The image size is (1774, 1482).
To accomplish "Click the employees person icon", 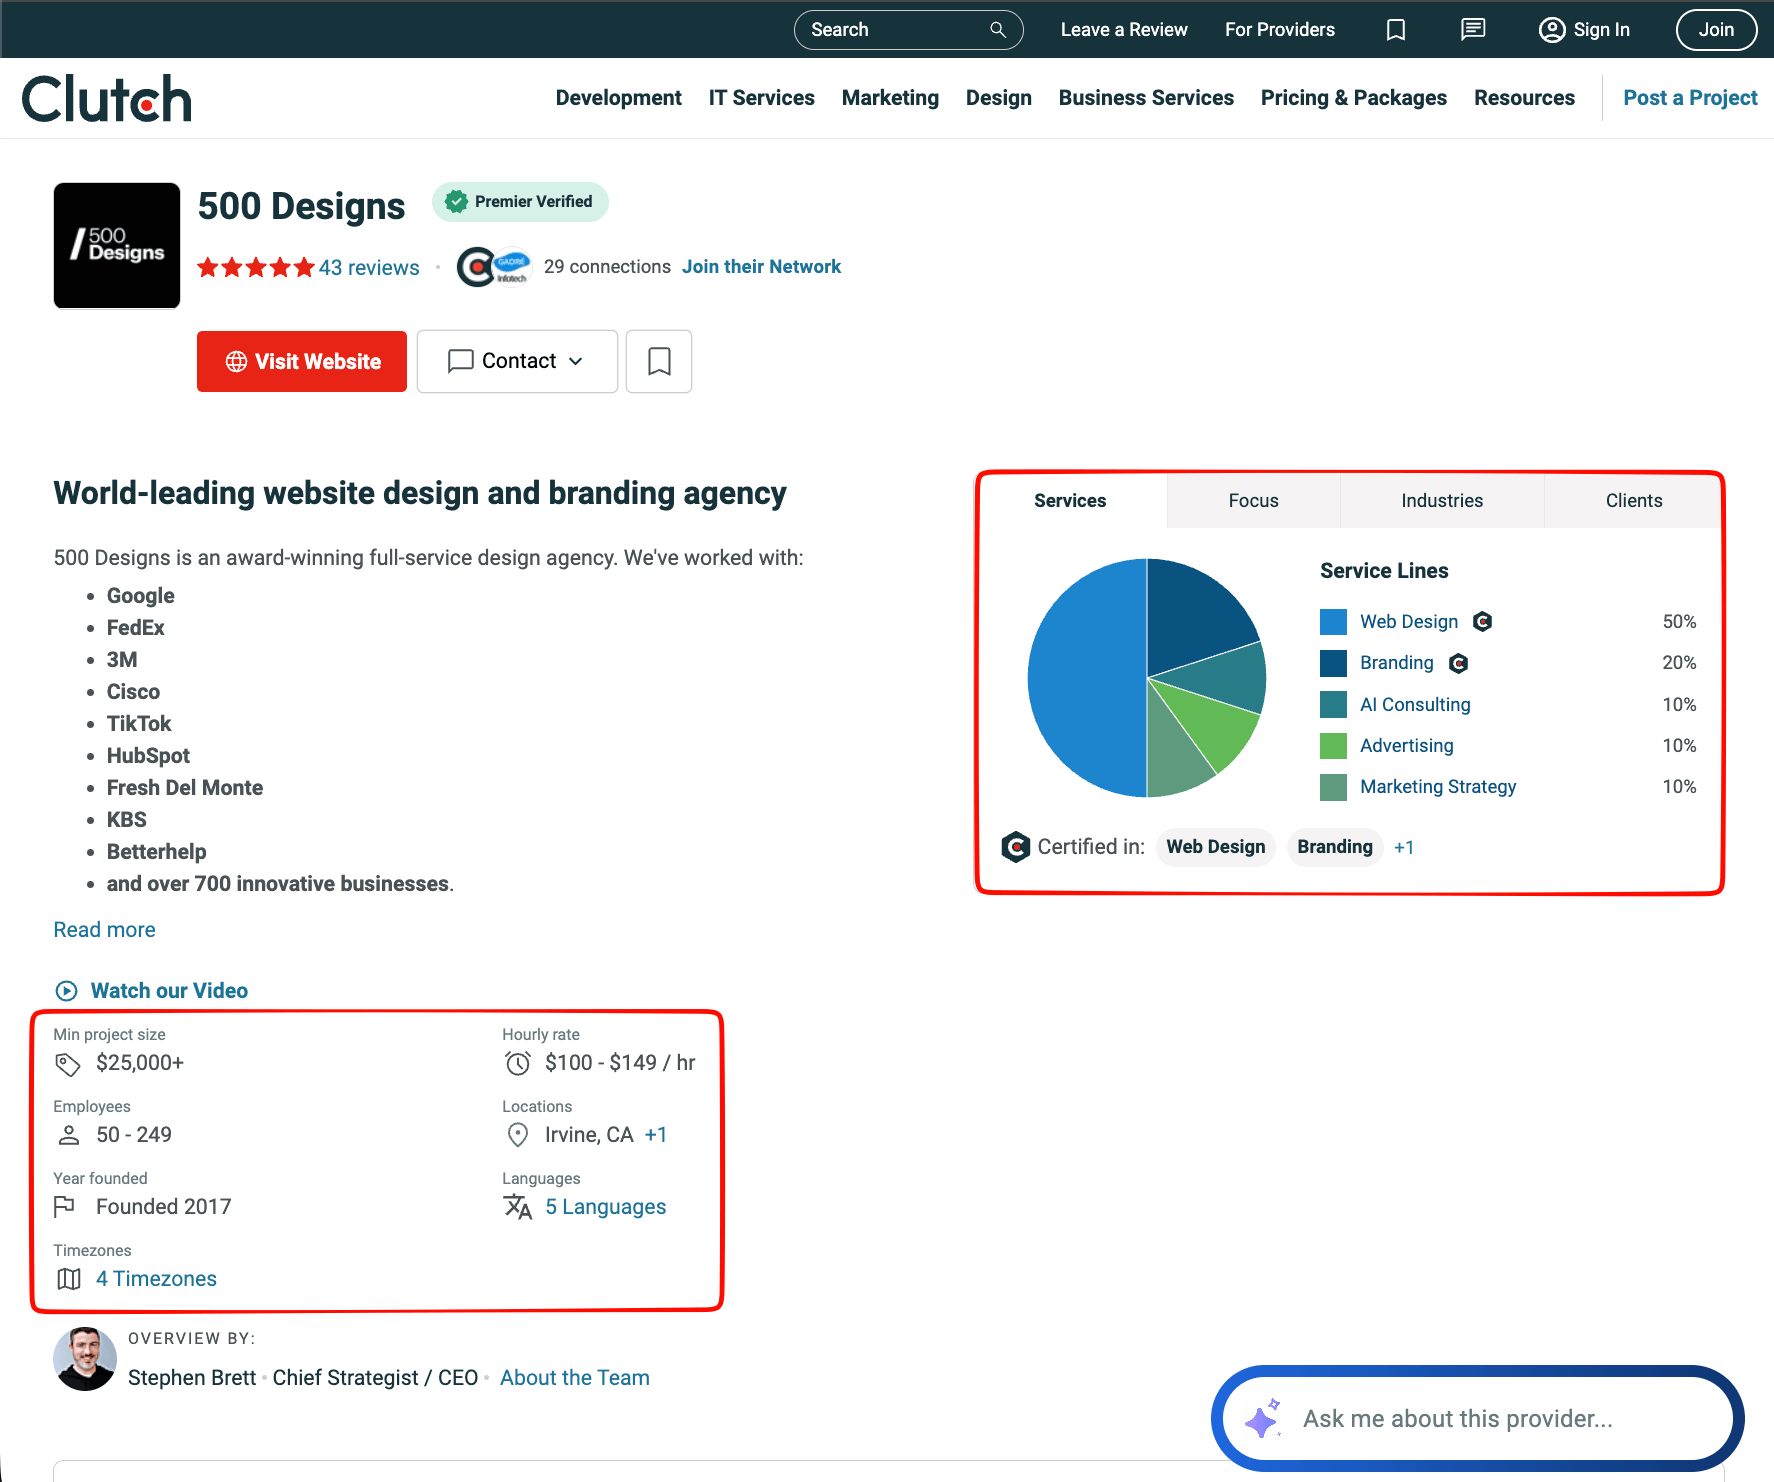I will (x=69, y=1135).
